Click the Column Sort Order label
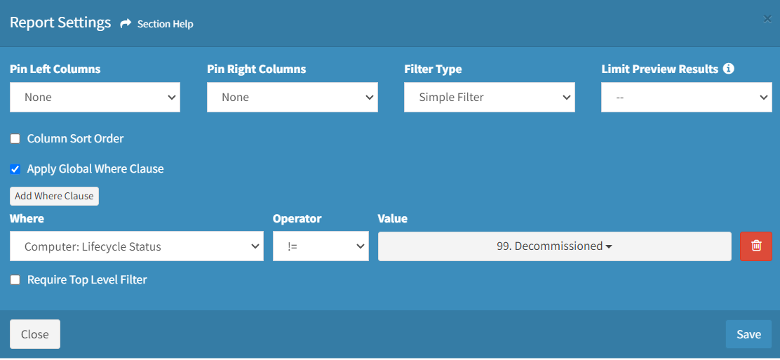 (76, 139)
